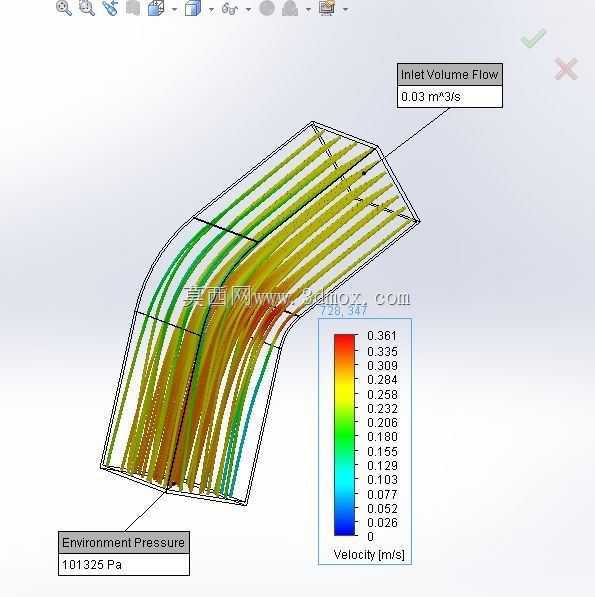Click the 0.232 legend value
The height and width of the screenshot is (597, 595).
tap(382, 409)
